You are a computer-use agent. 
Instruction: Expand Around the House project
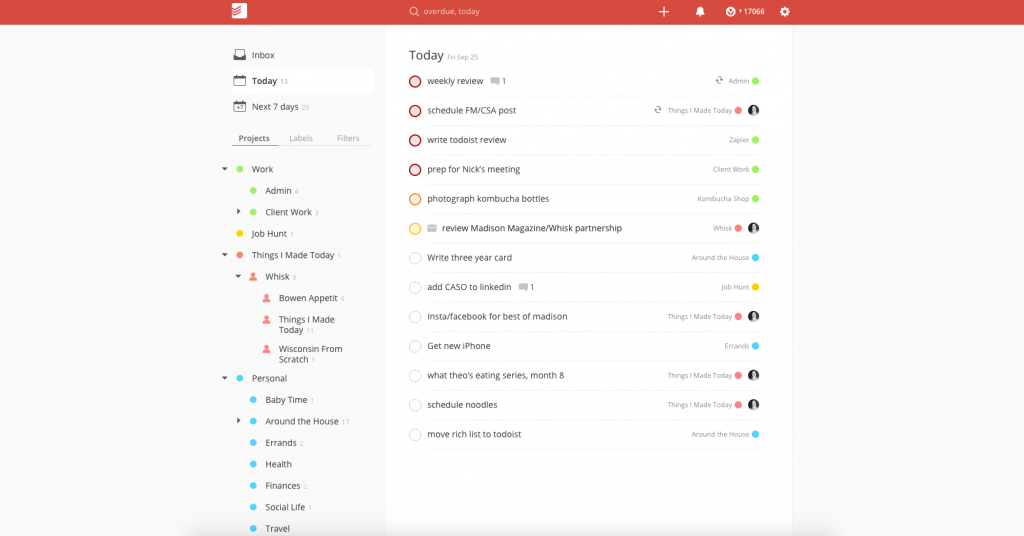239,421
